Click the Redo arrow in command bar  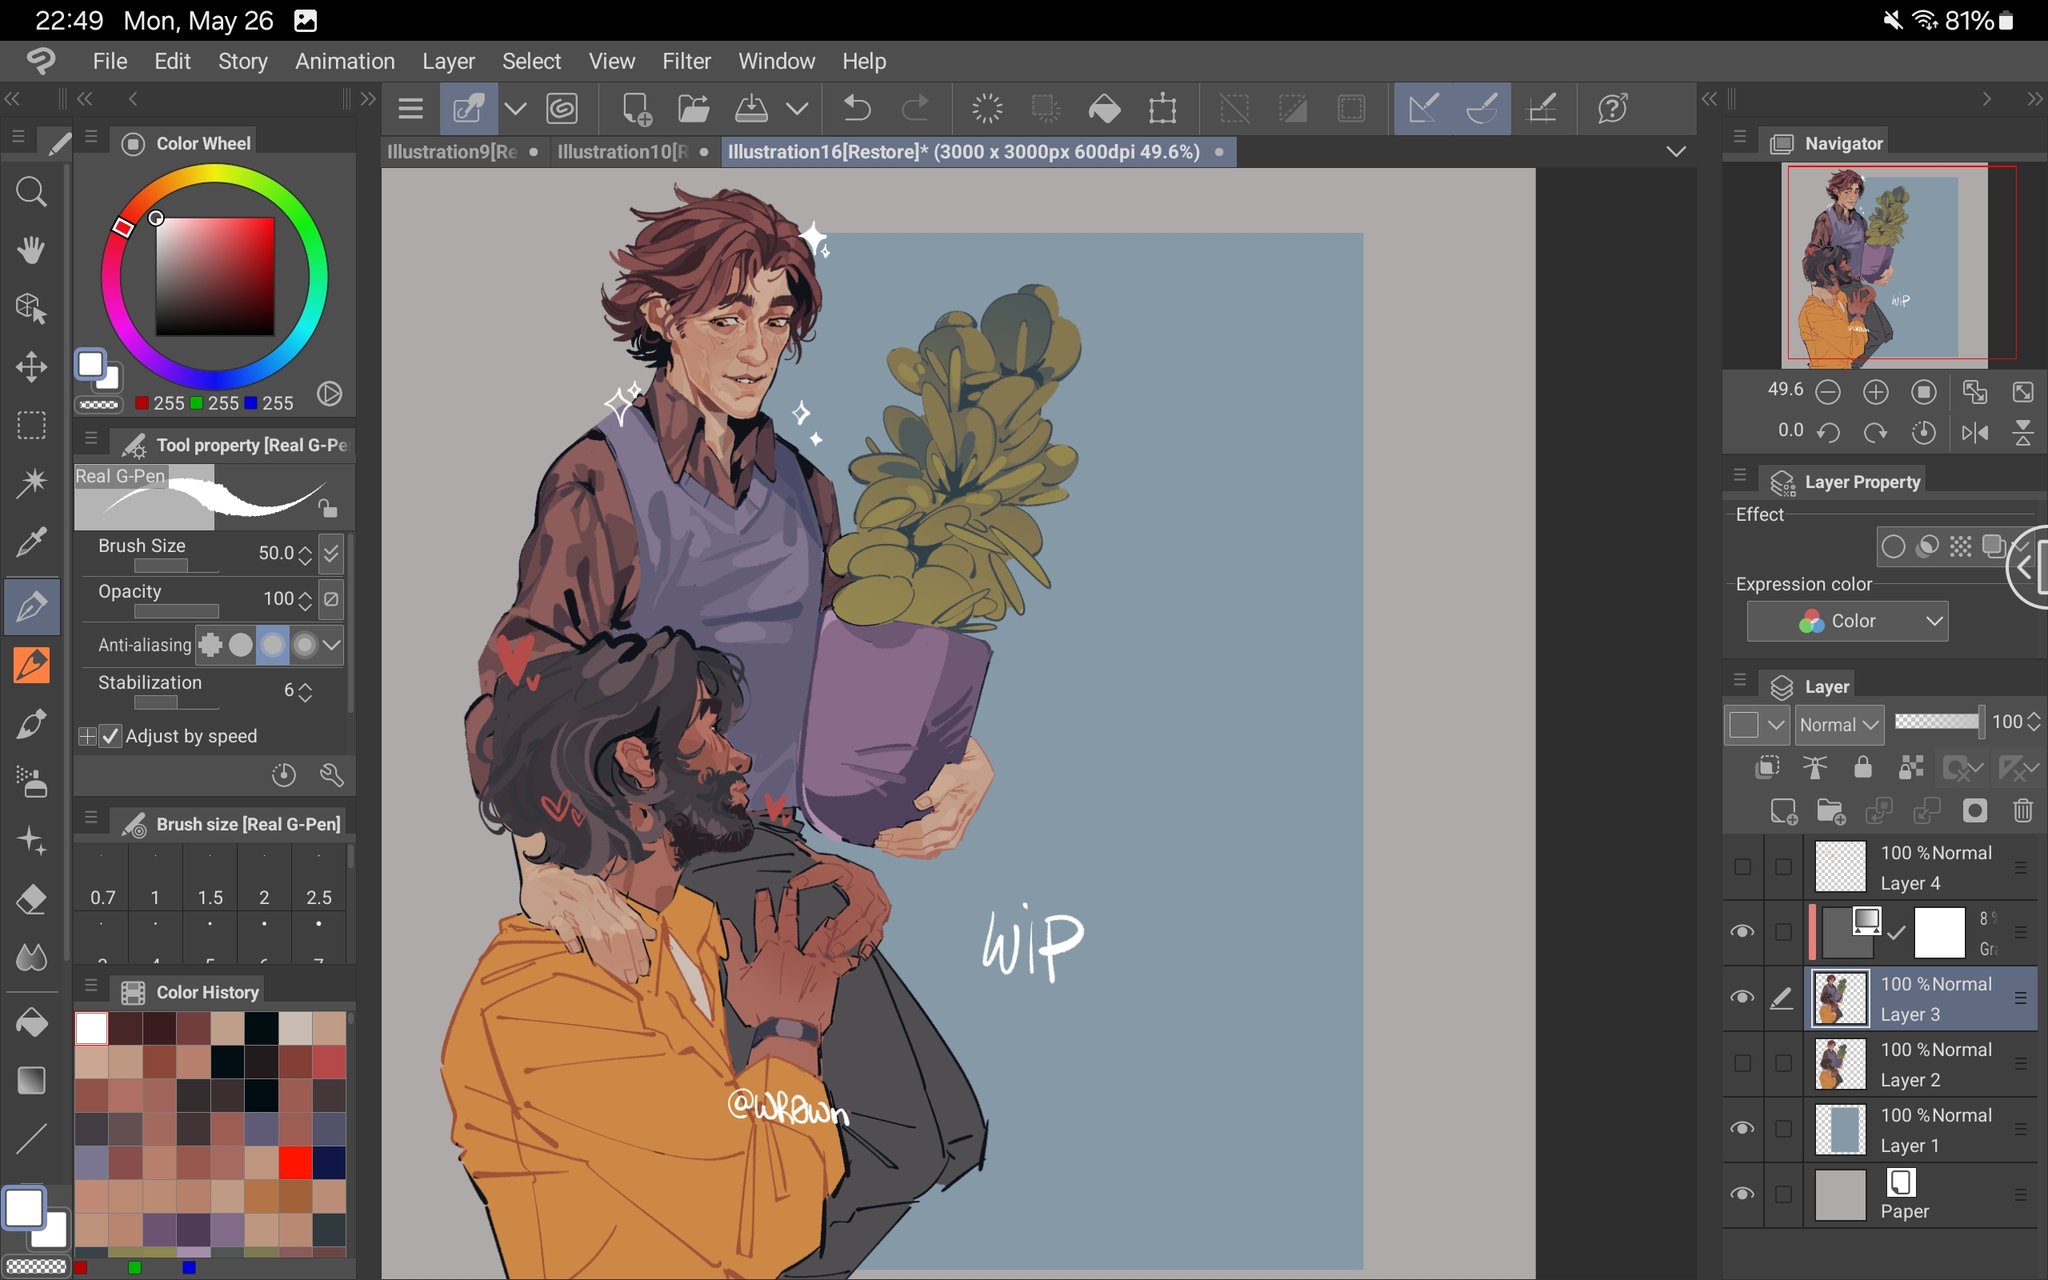click(x=915, y=108)
